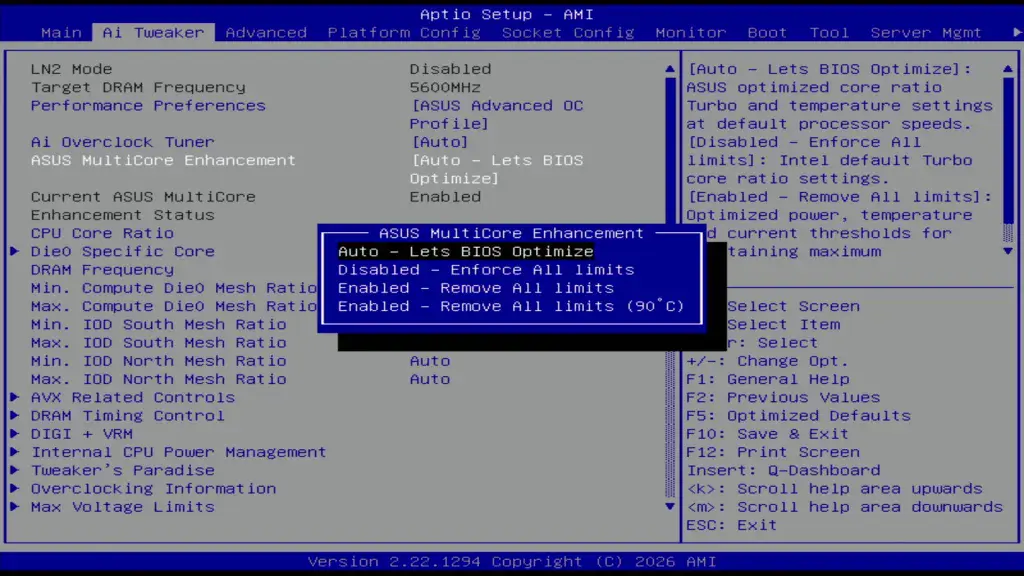Expand DRAM Timing Control submenu
1024x576 pixels.
tap(127, 415)
